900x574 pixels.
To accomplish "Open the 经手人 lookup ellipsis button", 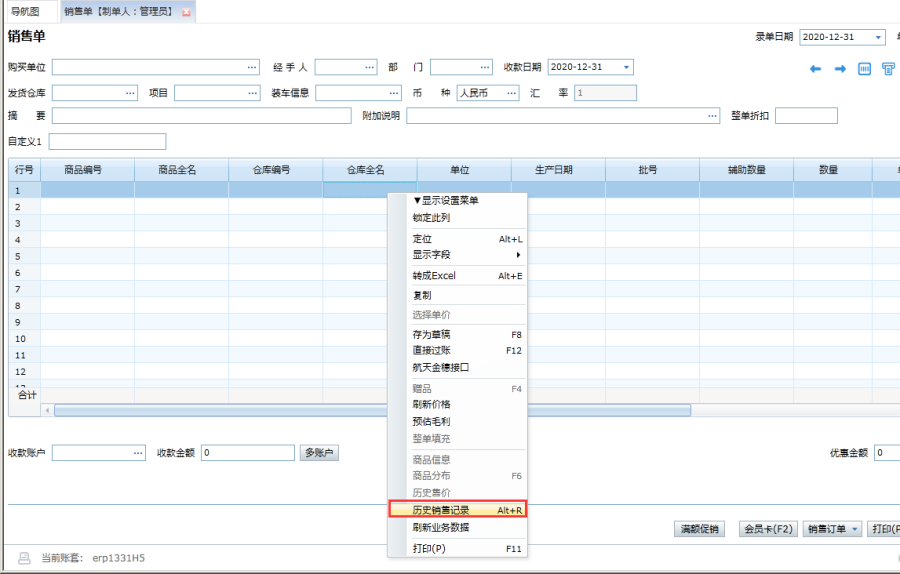I will click(x=368, y=67).
